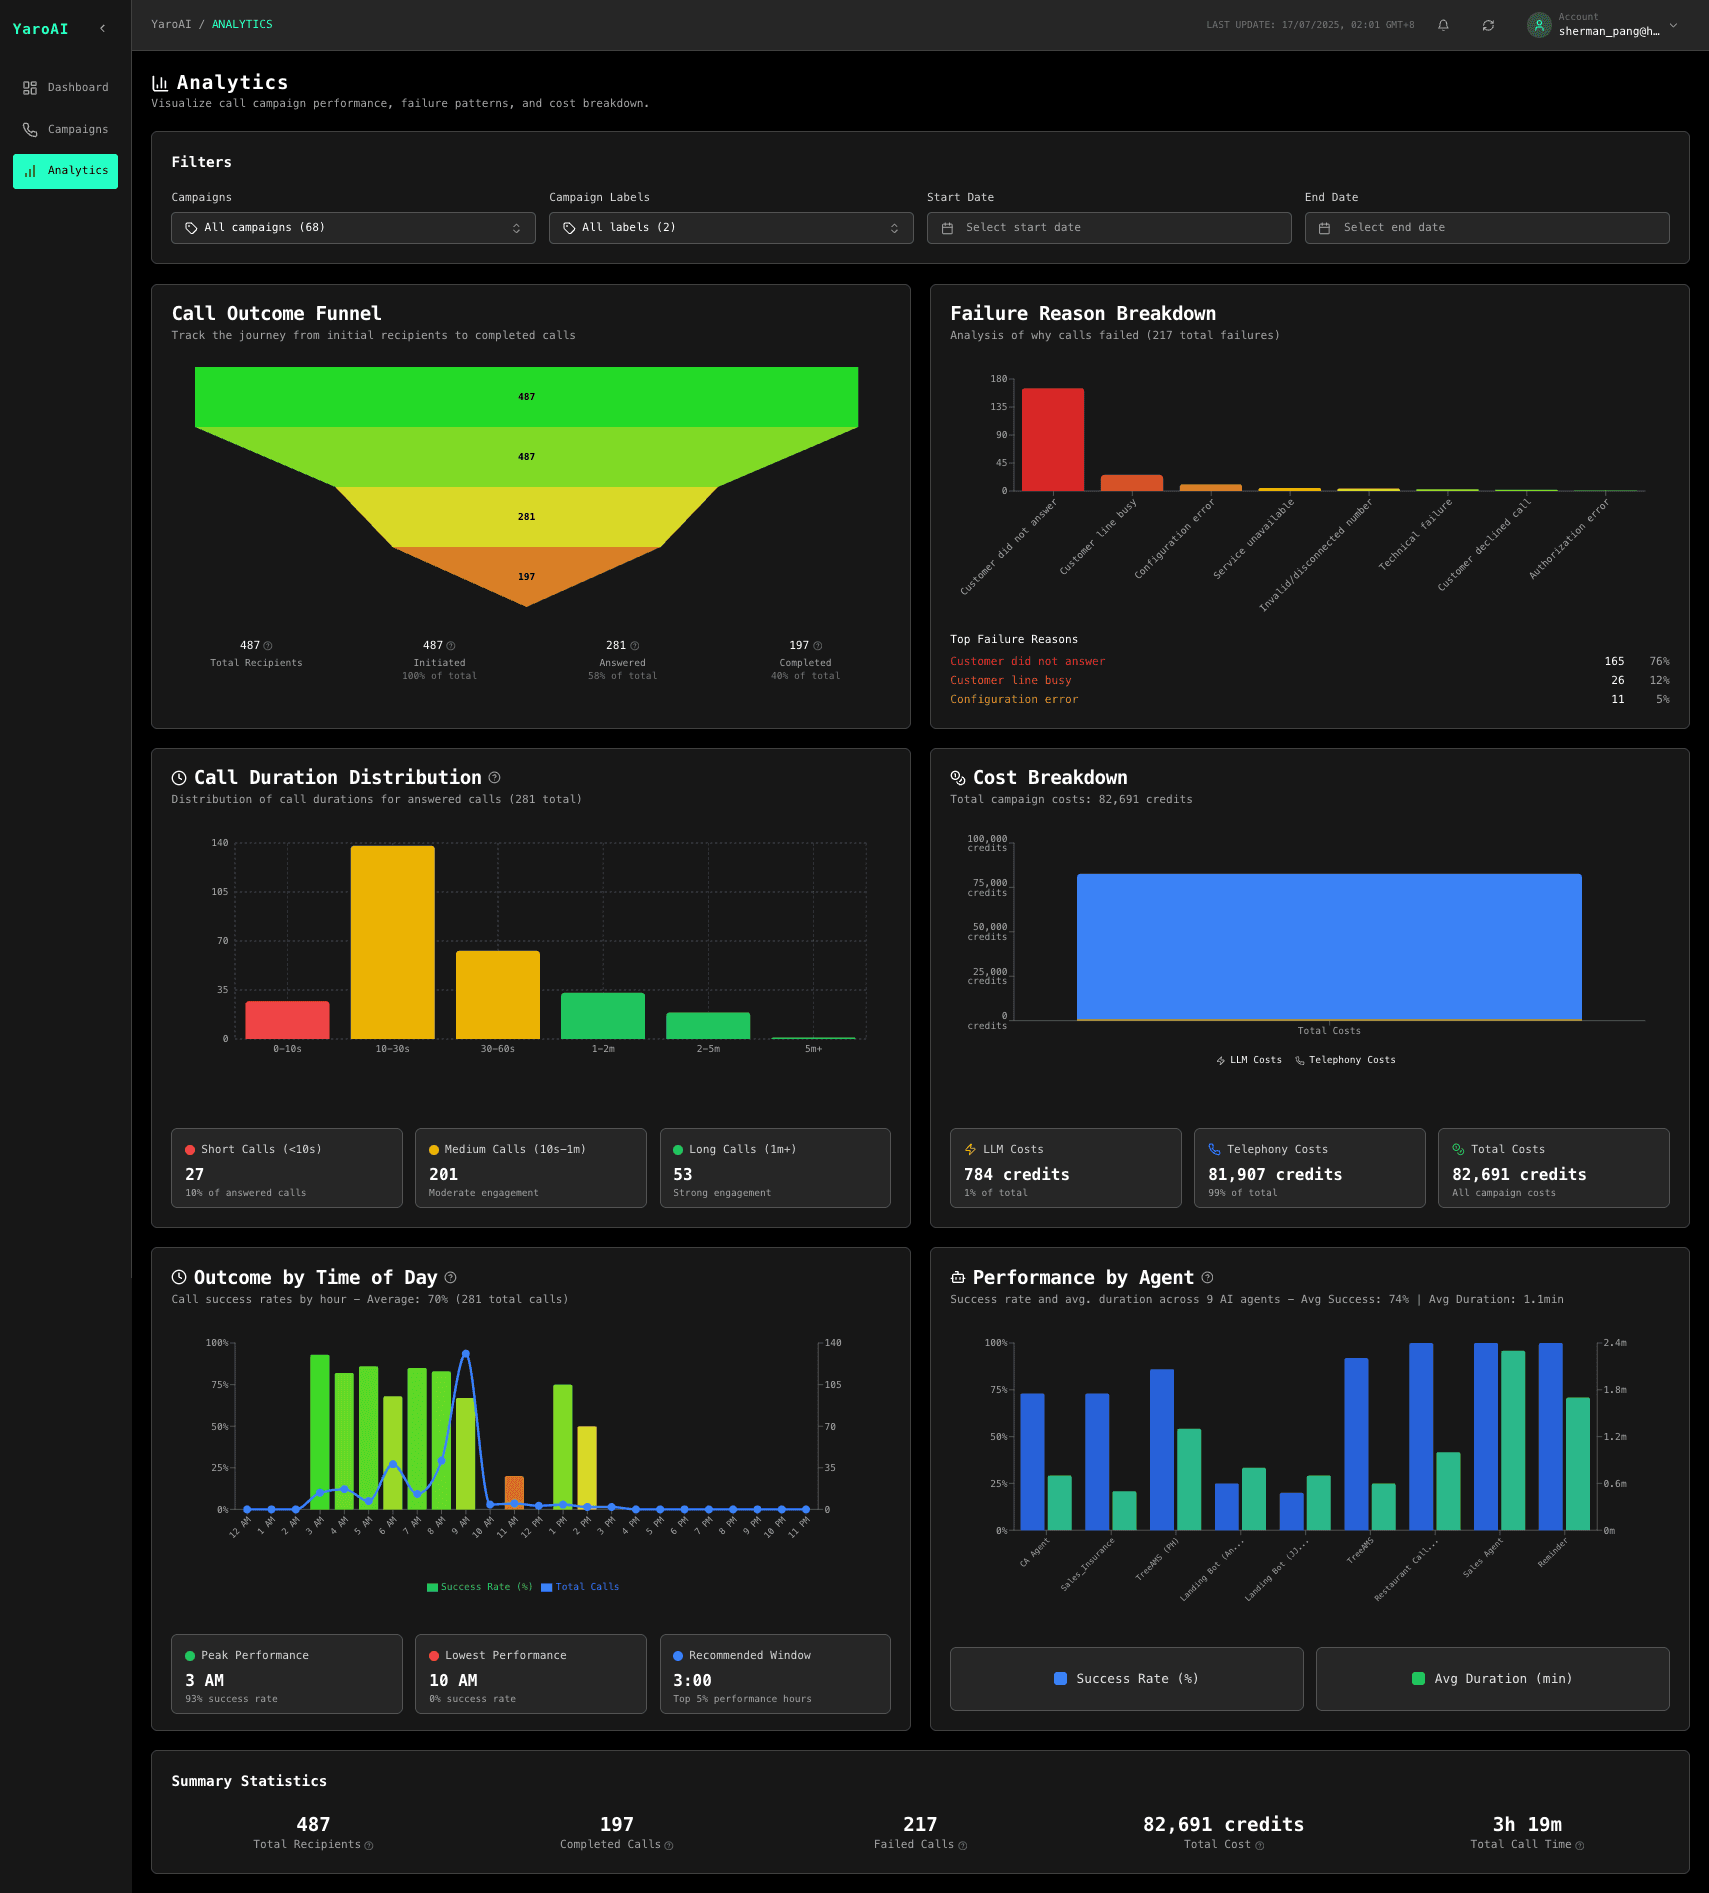Screen dimensions: 1709x1893
Task: Open the All campaigns dropdown
Action: pyautogui.click(x=353, y=228)
